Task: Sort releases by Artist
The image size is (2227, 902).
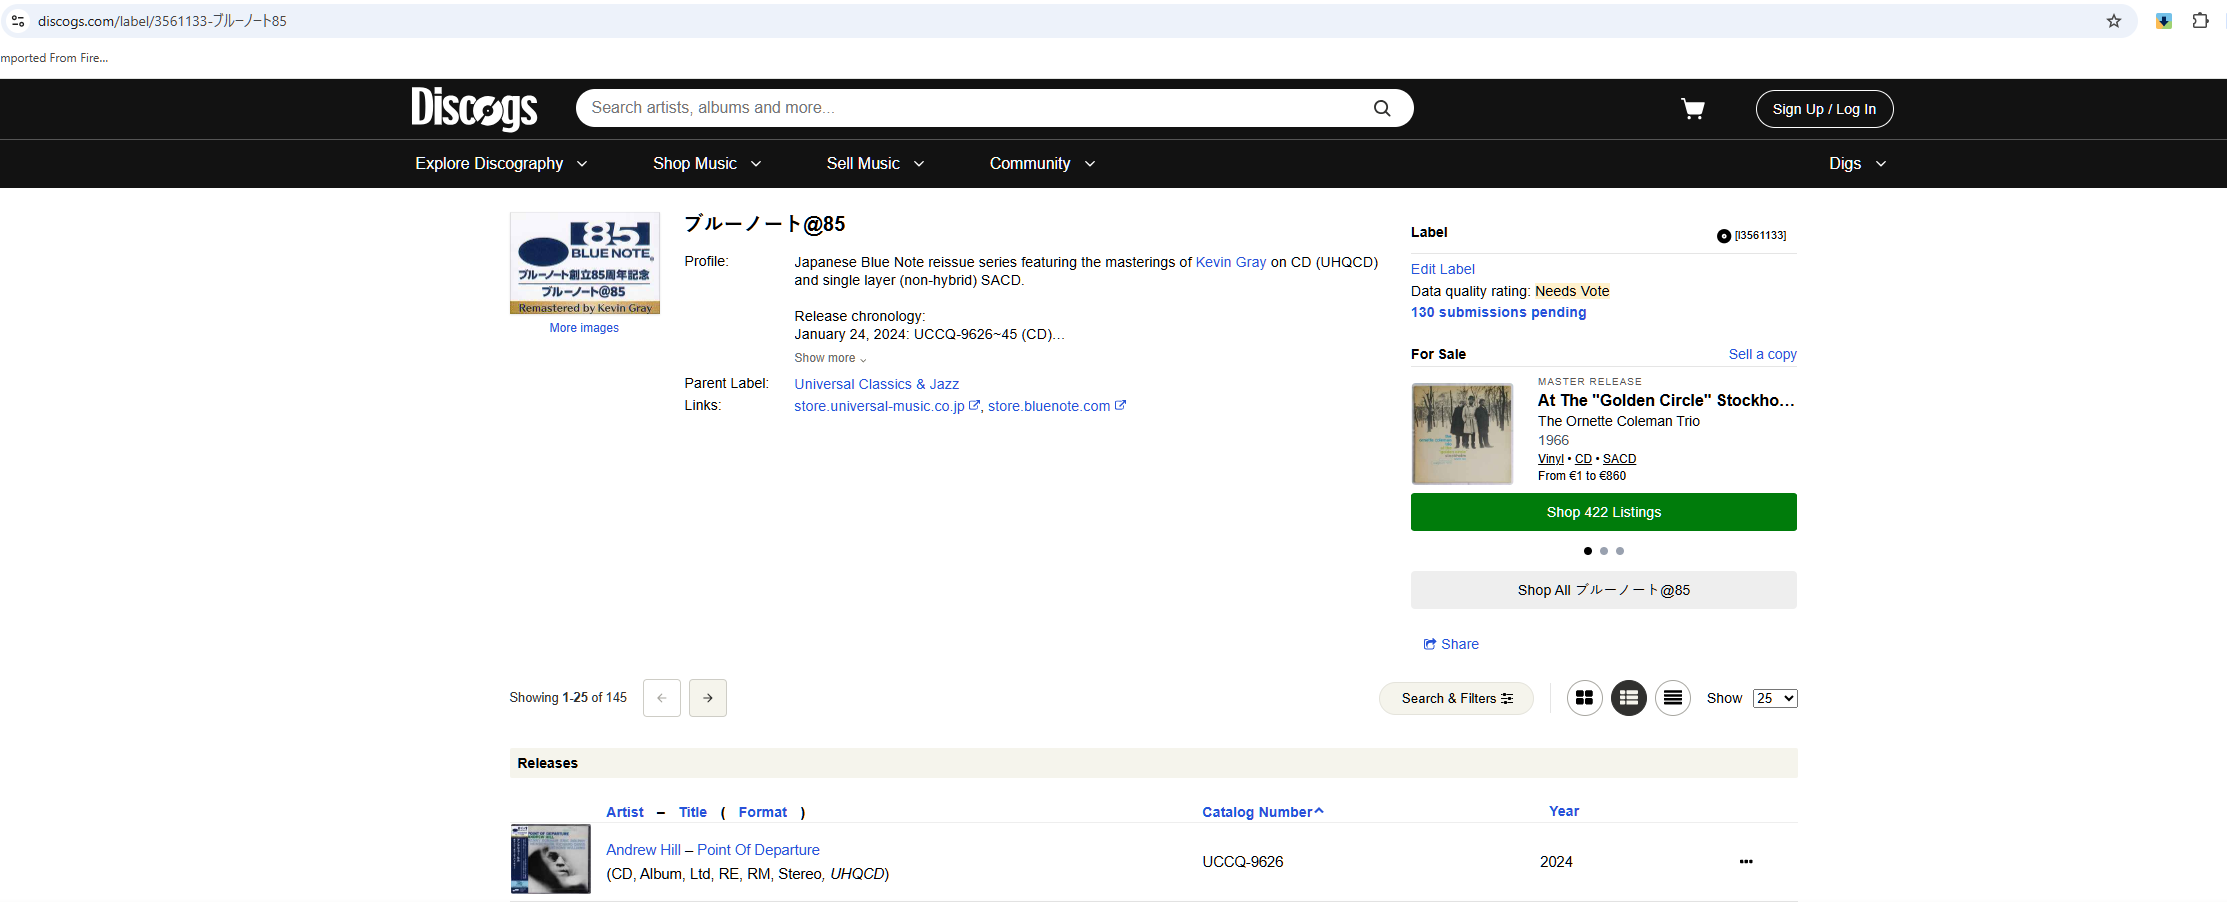Action: click(625, 812)
